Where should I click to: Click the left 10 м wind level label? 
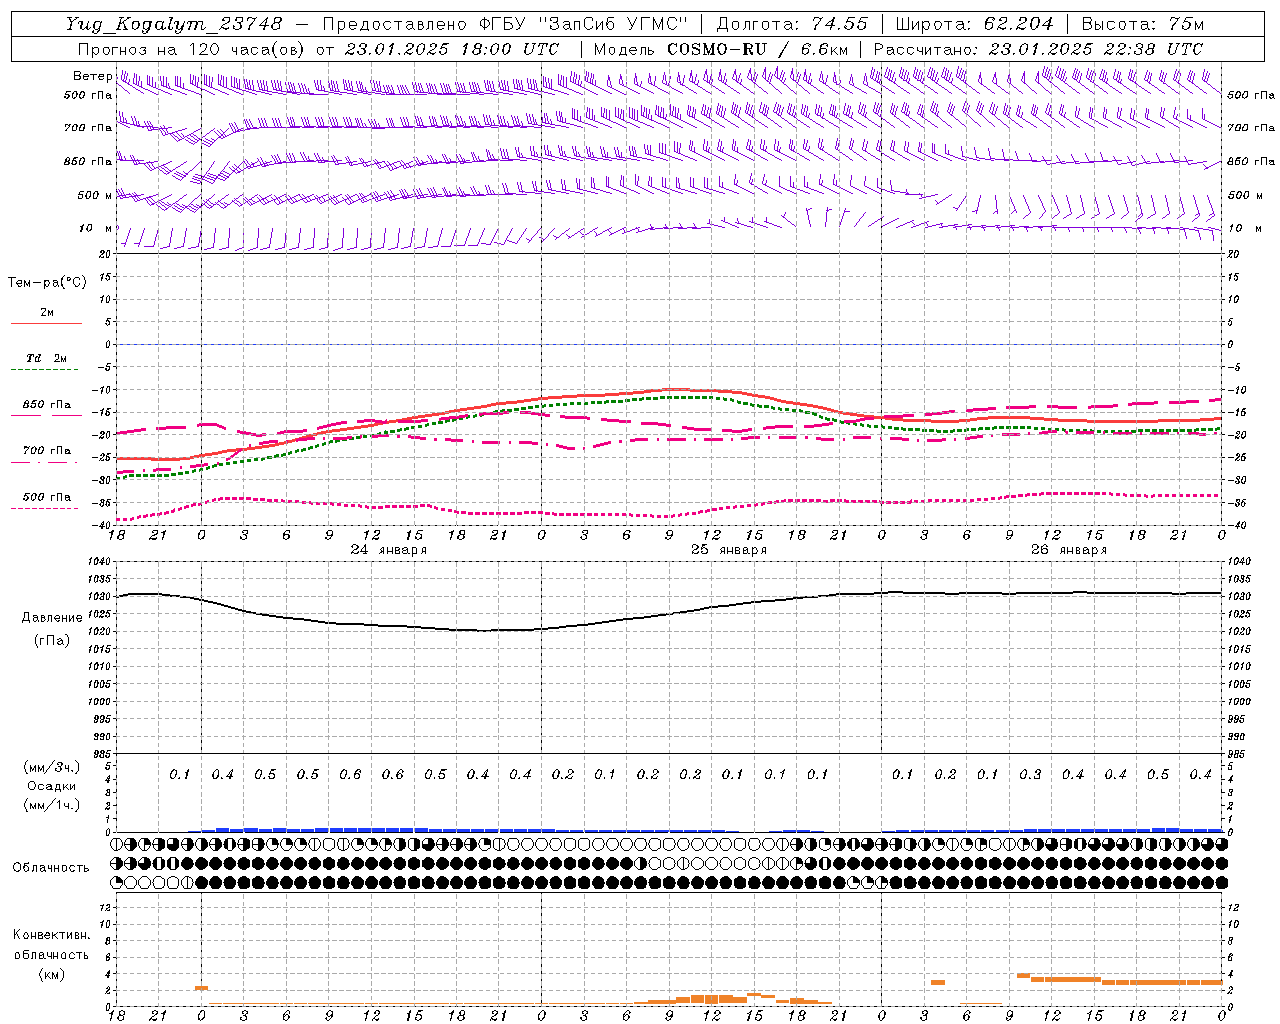[x=95, y=228]
